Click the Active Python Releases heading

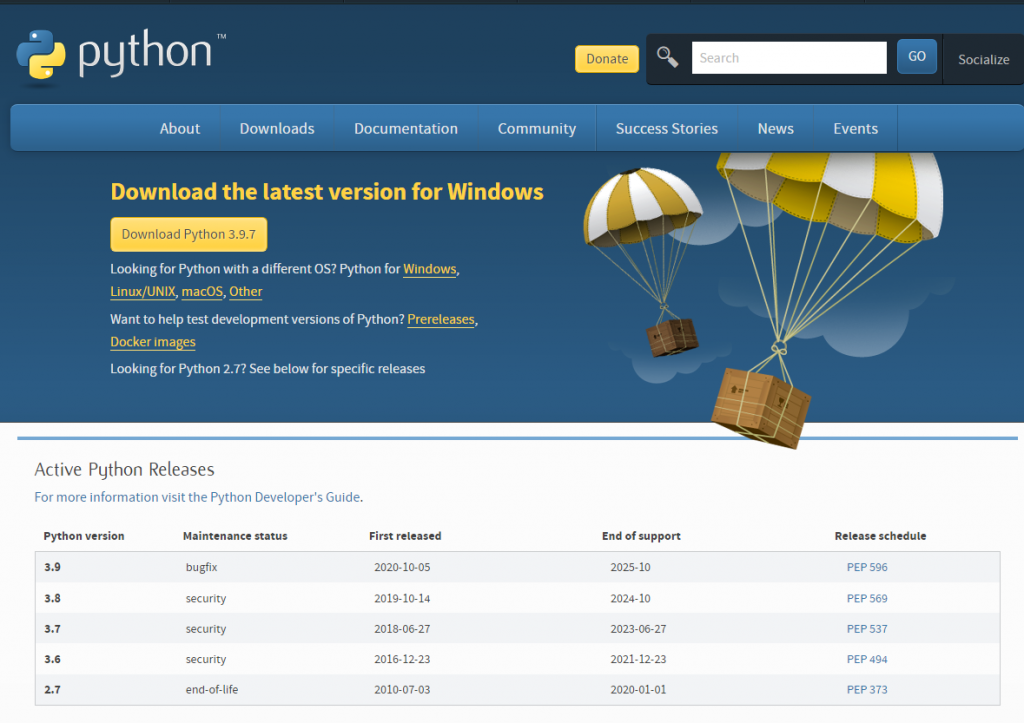pos(124,470)
